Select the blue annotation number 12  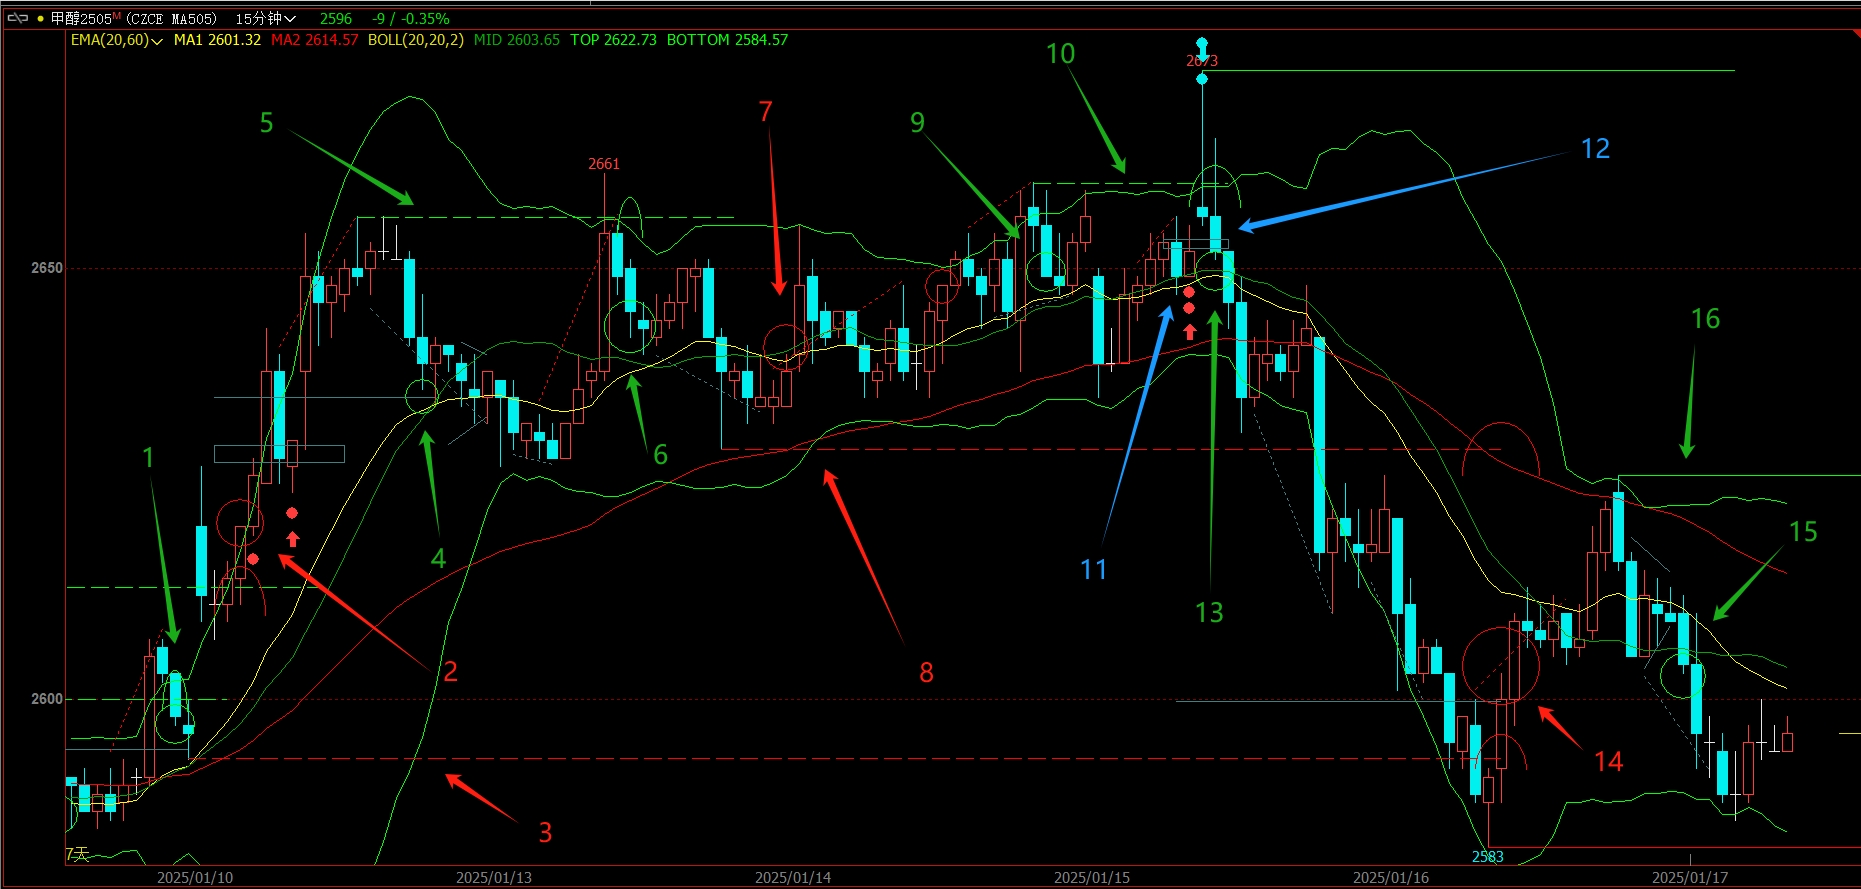click(1595, 149)
